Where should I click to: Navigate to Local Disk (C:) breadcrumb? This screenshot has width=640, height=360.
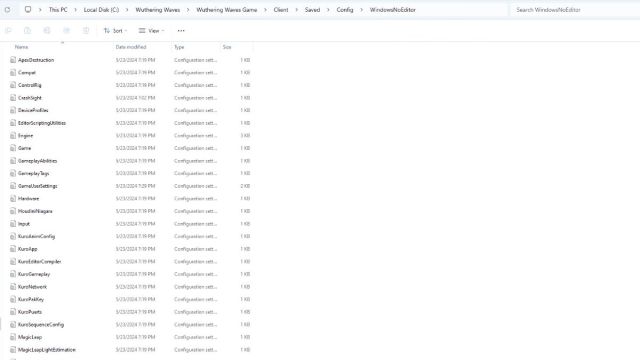[x=101, y=10]
